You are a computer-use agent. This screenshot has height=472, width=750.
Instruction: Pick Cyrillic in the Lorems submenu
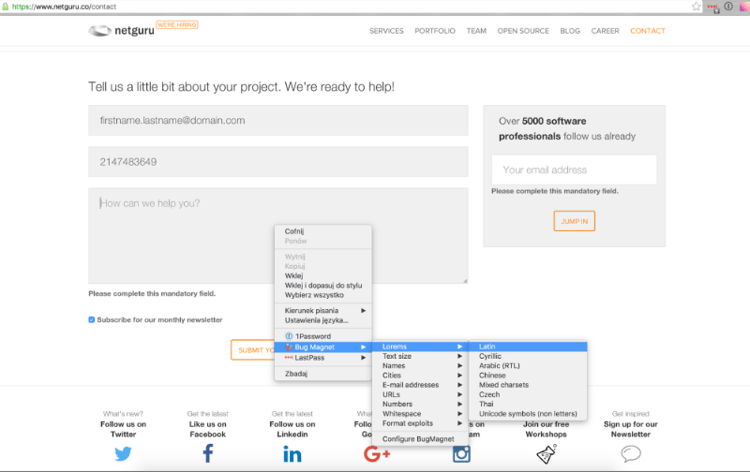pos(490,356)
